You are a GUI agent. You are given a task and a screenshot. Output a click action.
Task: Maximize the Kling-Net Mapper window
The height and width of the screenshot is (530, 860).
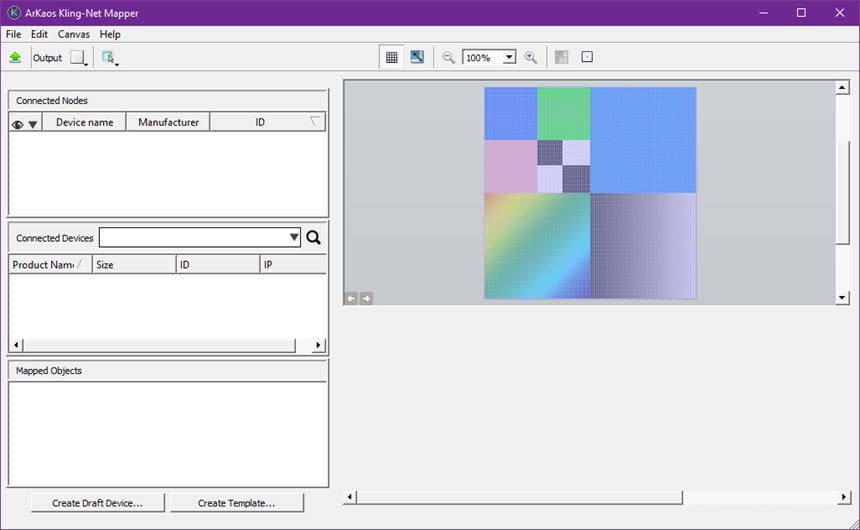click(801, 13)
